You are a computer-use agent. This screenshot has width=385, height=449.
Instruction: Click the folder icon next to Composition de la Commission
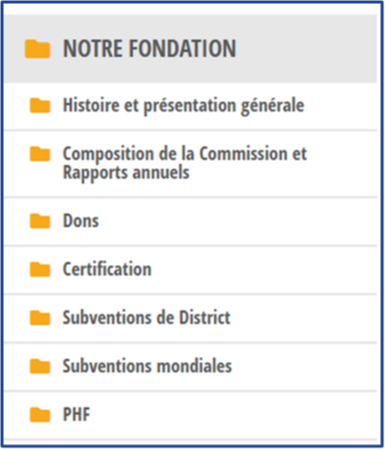[40, 154]
